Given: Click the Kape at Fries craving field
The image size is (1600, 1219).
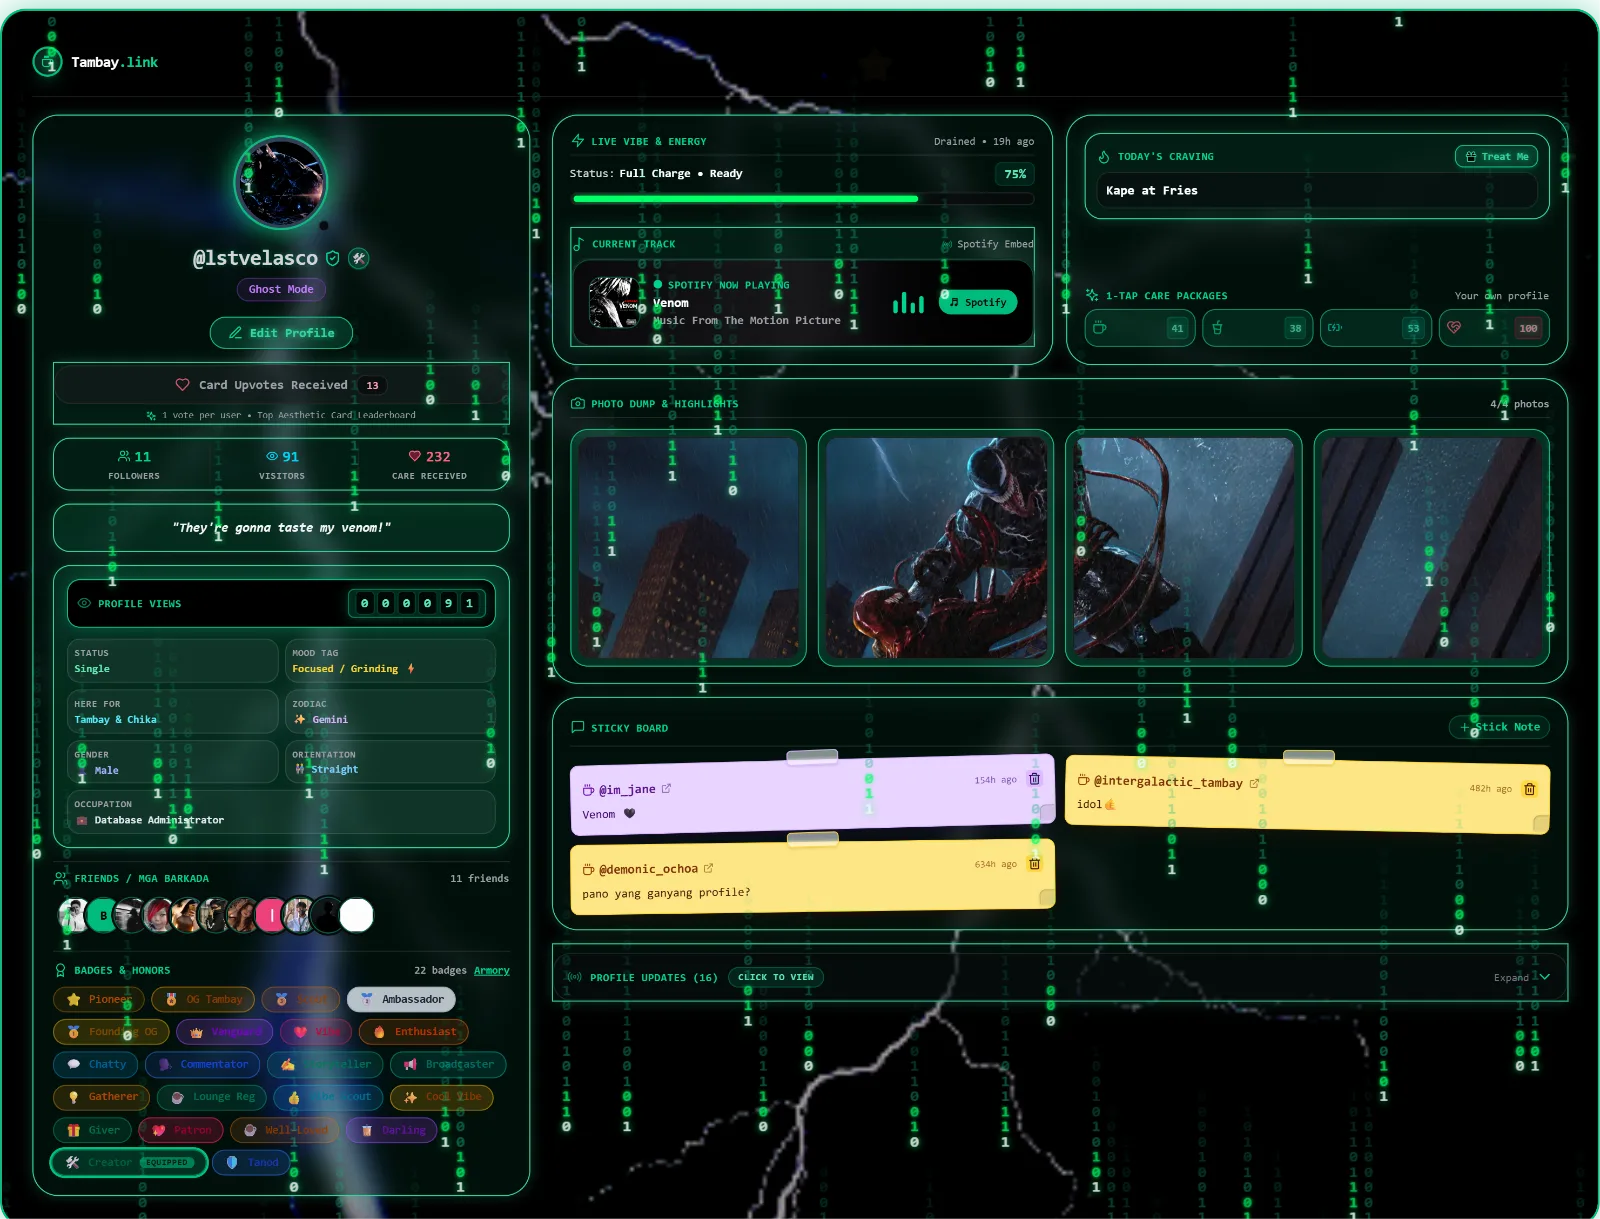Looking at the screenshot, I should pyautogui.click(x=1316, y=190).
